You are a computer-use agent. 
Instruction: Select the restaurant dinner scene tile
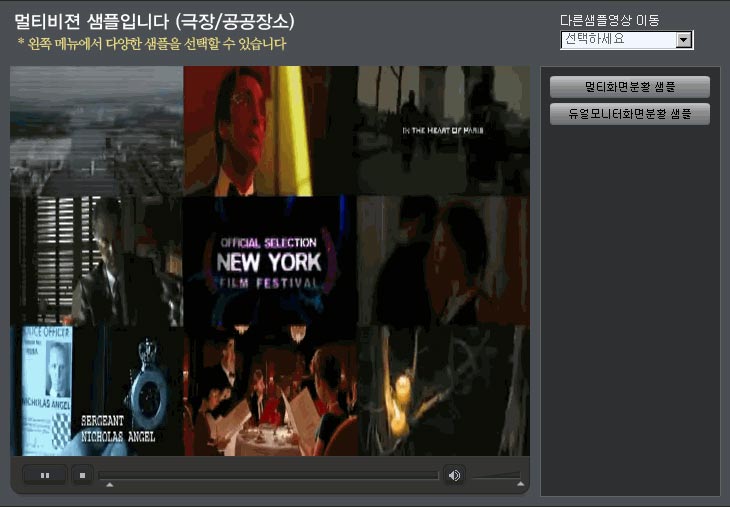tap(270, 391)
